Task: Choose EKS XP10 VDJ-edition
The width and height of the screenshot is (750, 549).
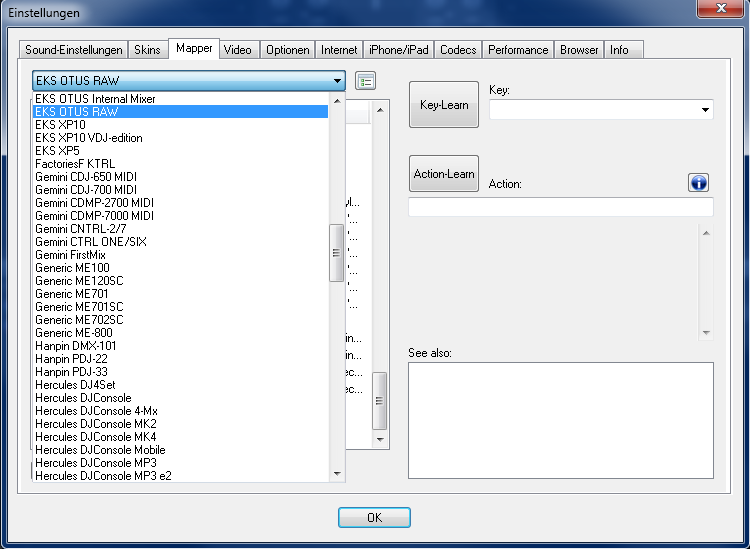Action: point(181,138)
